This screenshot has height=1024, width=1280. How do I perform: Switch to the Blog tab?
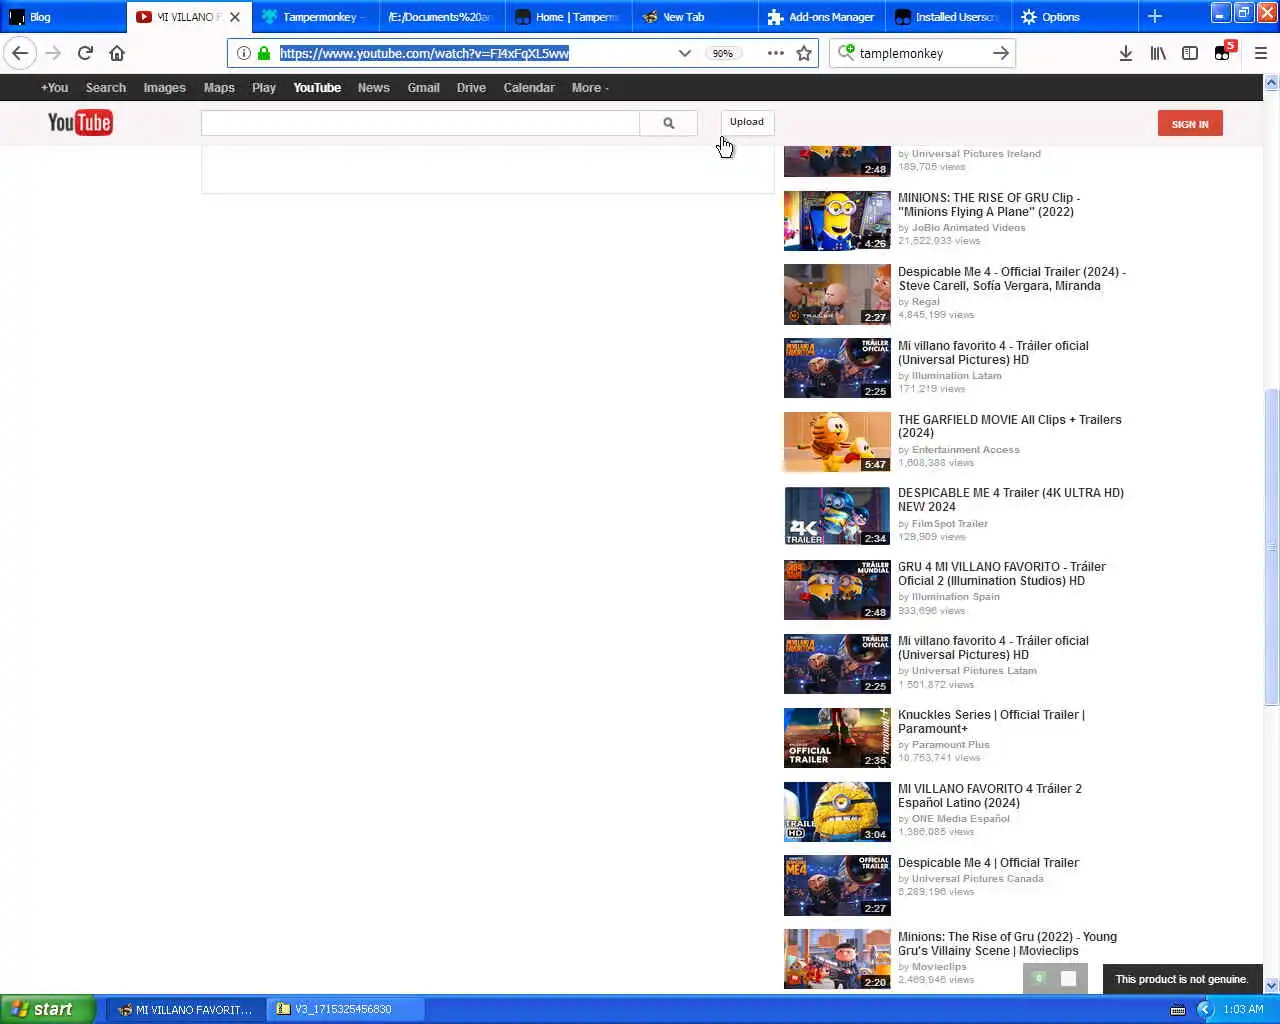[x=63, y=17]
